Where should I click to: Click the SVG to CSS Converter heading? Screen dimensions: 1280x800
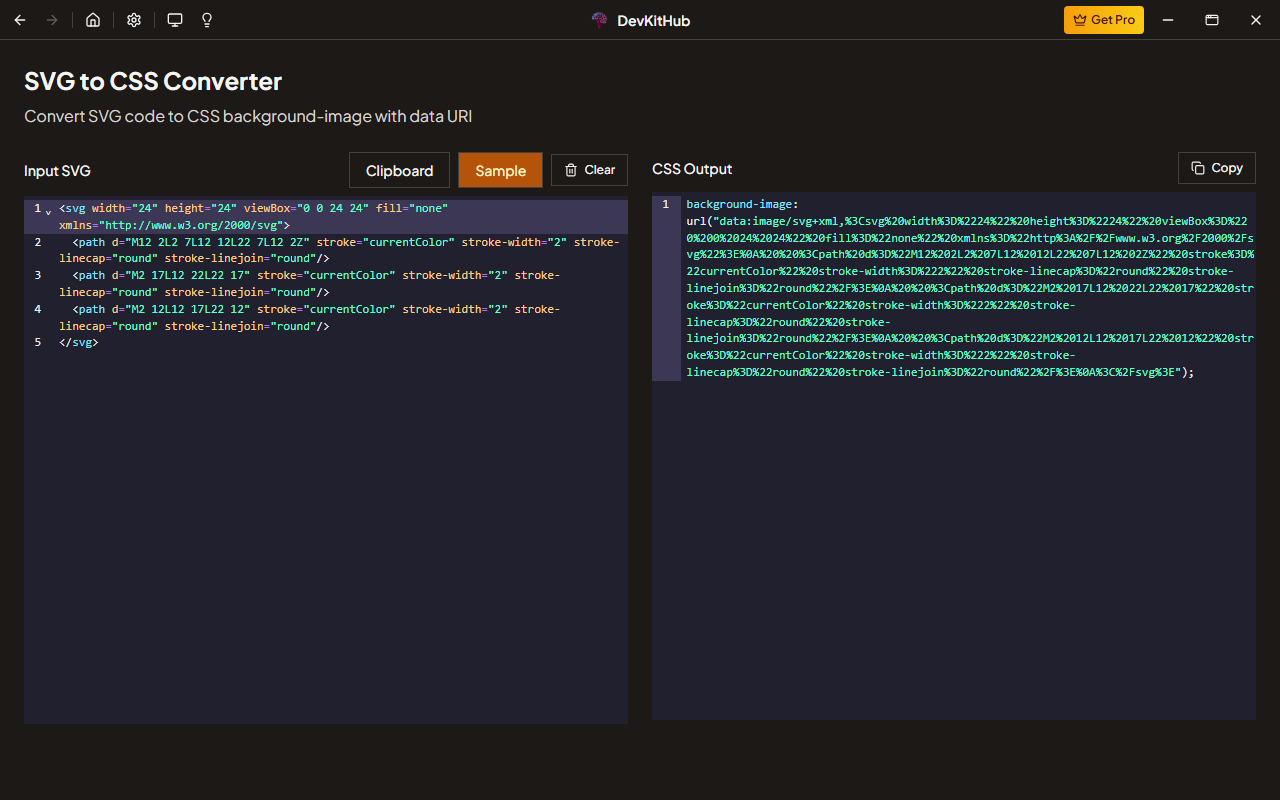pyautogui.click(x=153, y=81)
